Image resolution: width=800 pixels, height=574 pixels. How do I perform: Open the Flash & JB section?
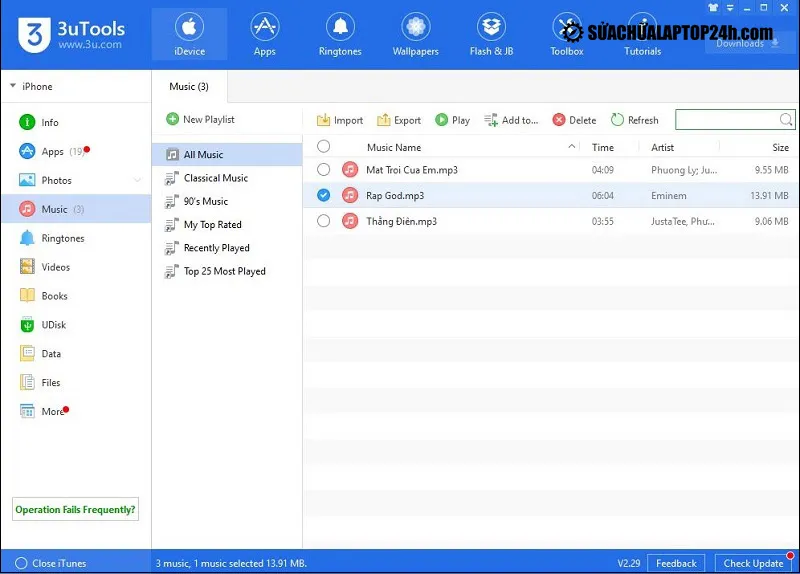tap(491, 33)
